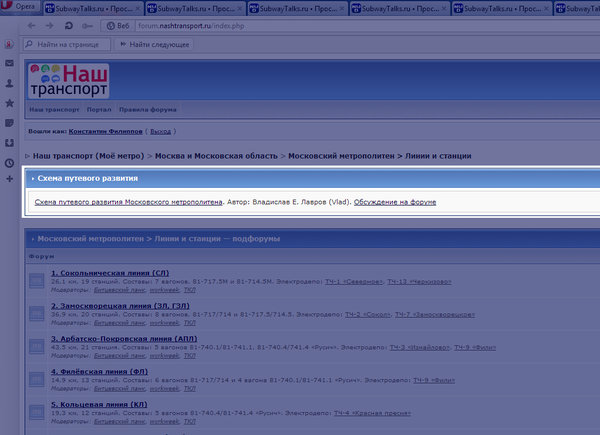Open the Yandex panel in the sidebar
600x435 pixels.
click(9, 45)
